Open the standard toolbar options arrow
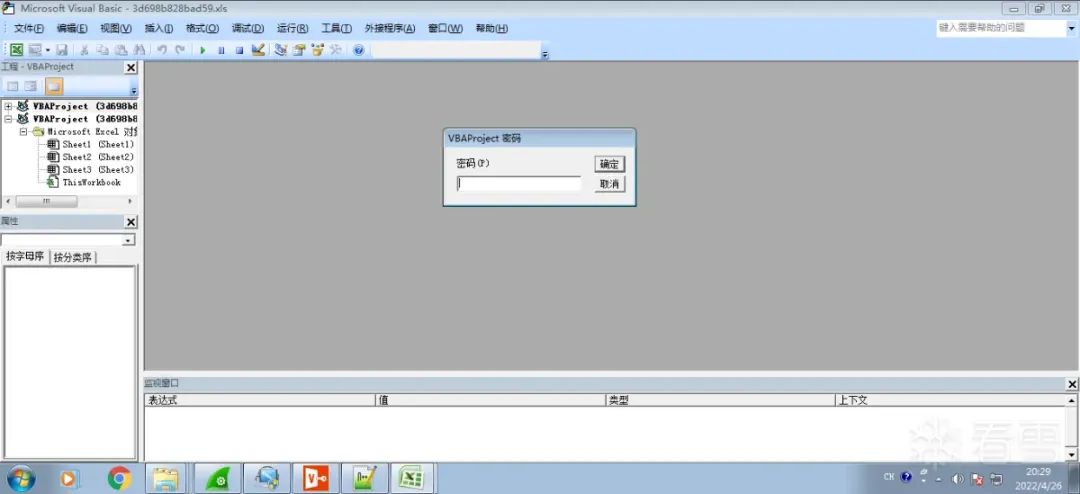This screenshot has width=1080, height=494. 545,54
